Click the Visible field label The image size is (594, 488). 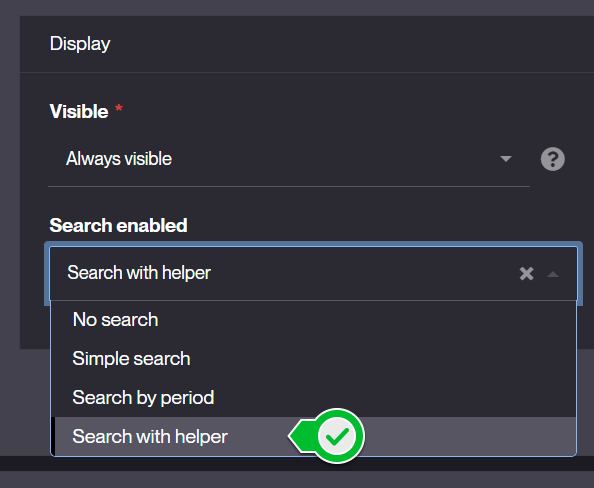click(x=79, y=111)
